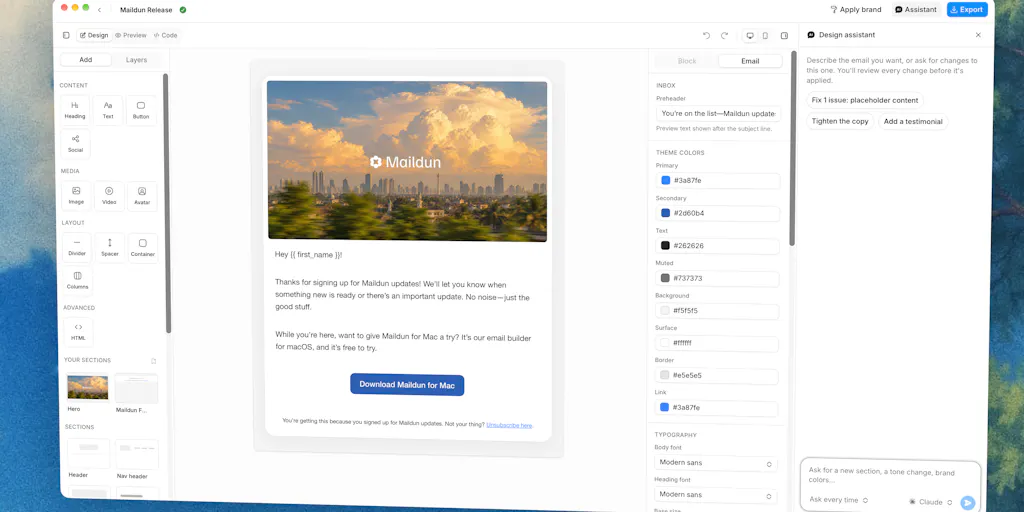Send the assistant prompt

[967, 502]
